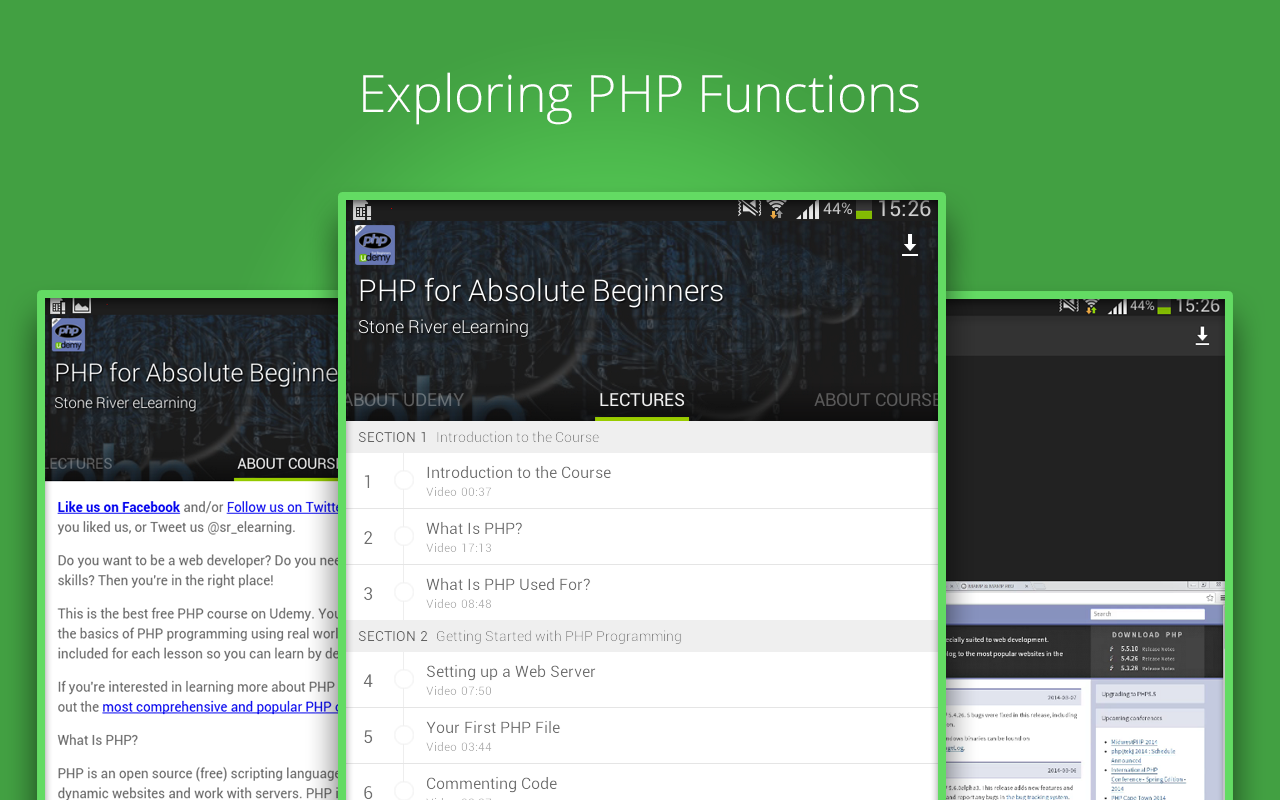Tap the signal strength bars in the center phone

tap(807, 209)
